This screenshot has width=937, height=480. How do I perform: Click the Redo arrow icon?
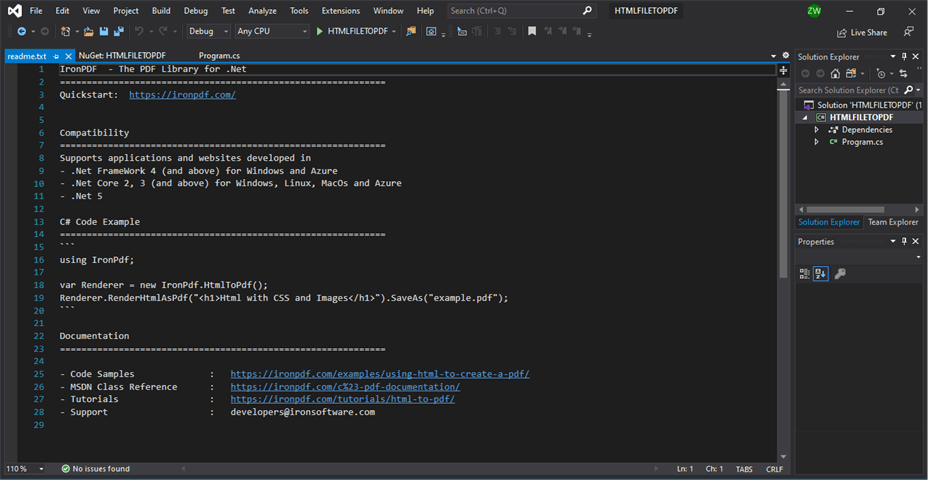tap(163, 31)
